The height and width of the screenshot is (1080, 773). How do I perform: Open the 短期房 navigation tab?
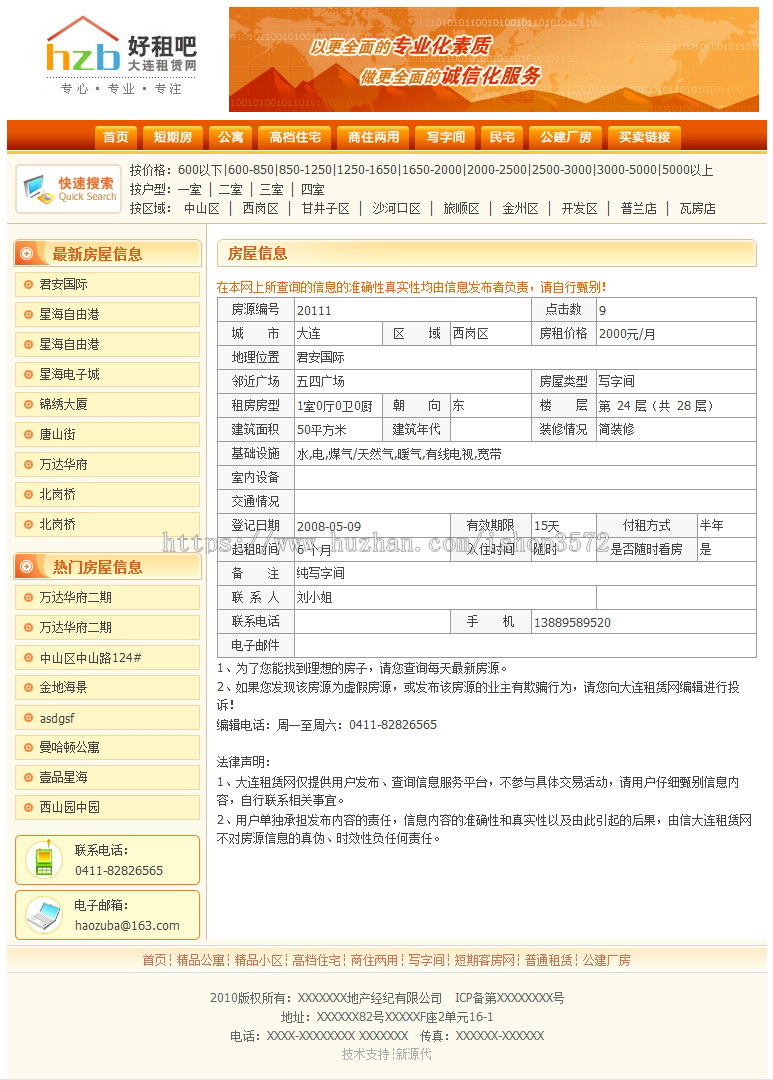tap(173, 137)
